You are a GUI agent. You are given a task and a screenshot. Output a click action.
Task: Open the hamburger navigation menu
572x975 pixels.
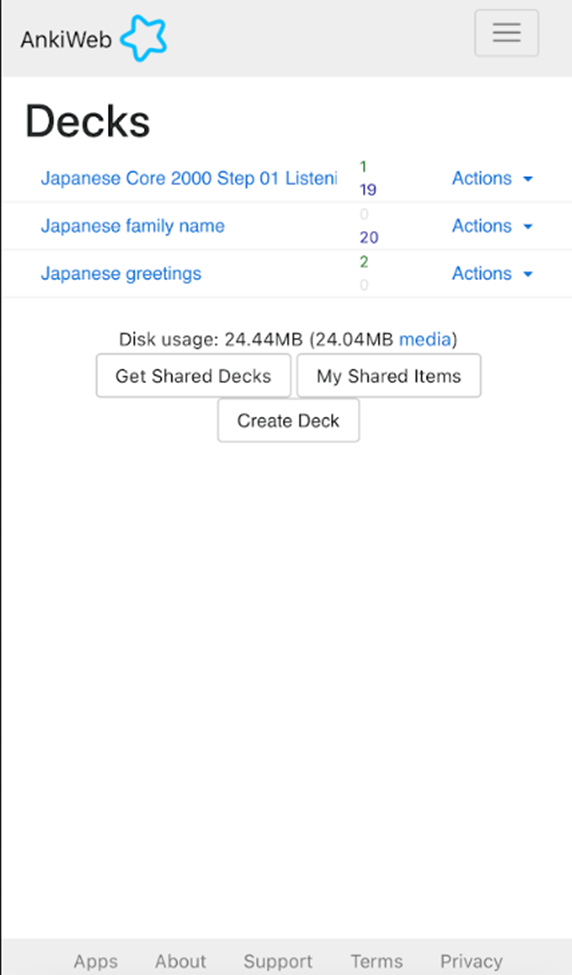506,33
